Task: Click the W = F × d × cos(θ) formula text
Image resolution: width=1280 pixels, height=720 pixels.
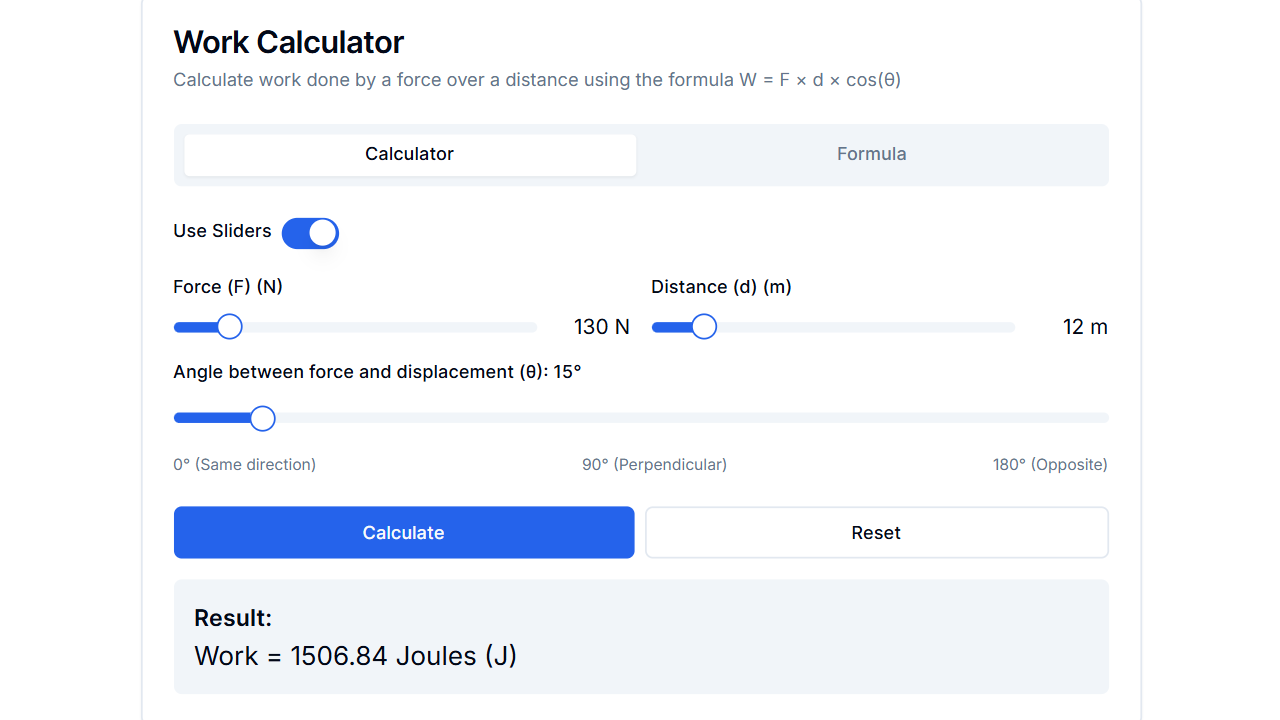Action: [x=818, y=79]
